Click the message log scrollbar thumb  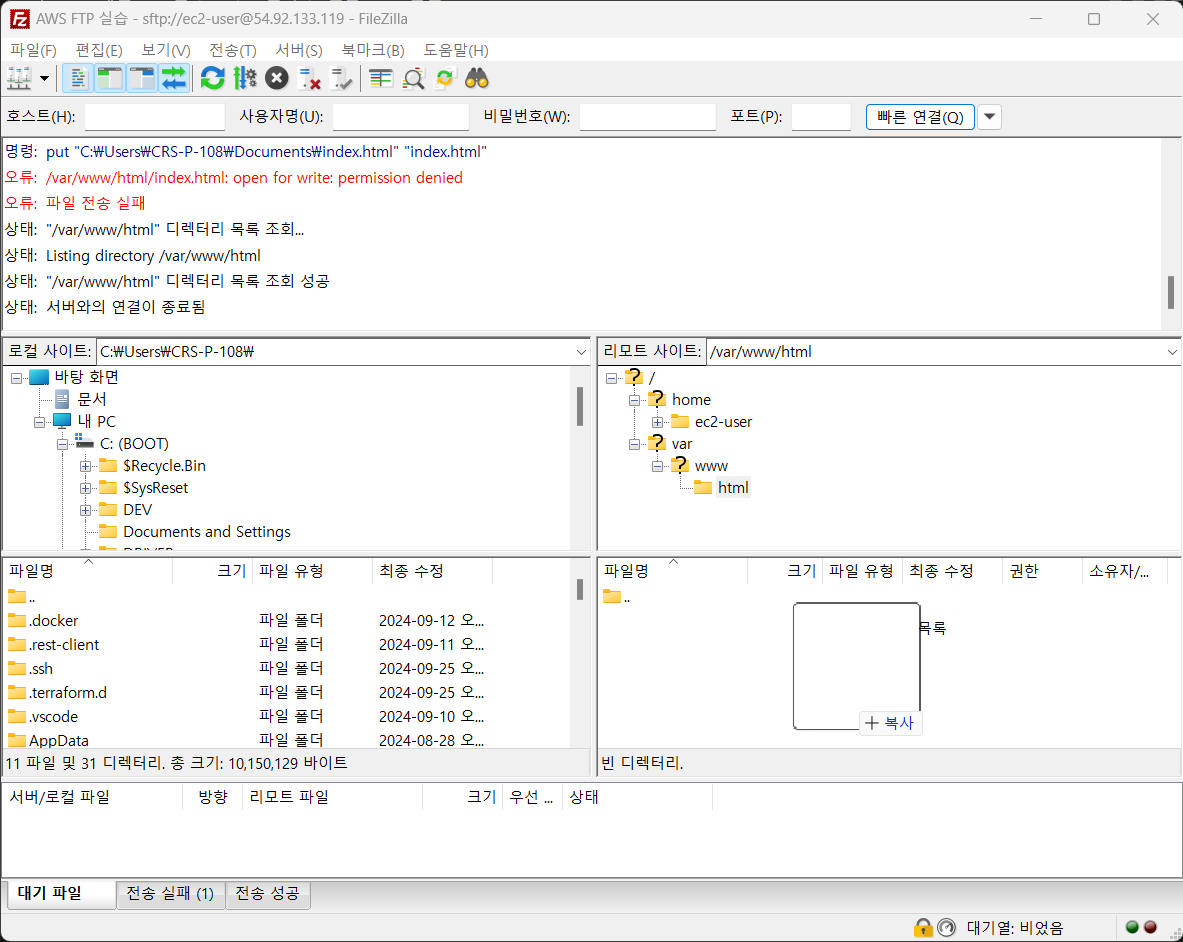pos(1171,293)
